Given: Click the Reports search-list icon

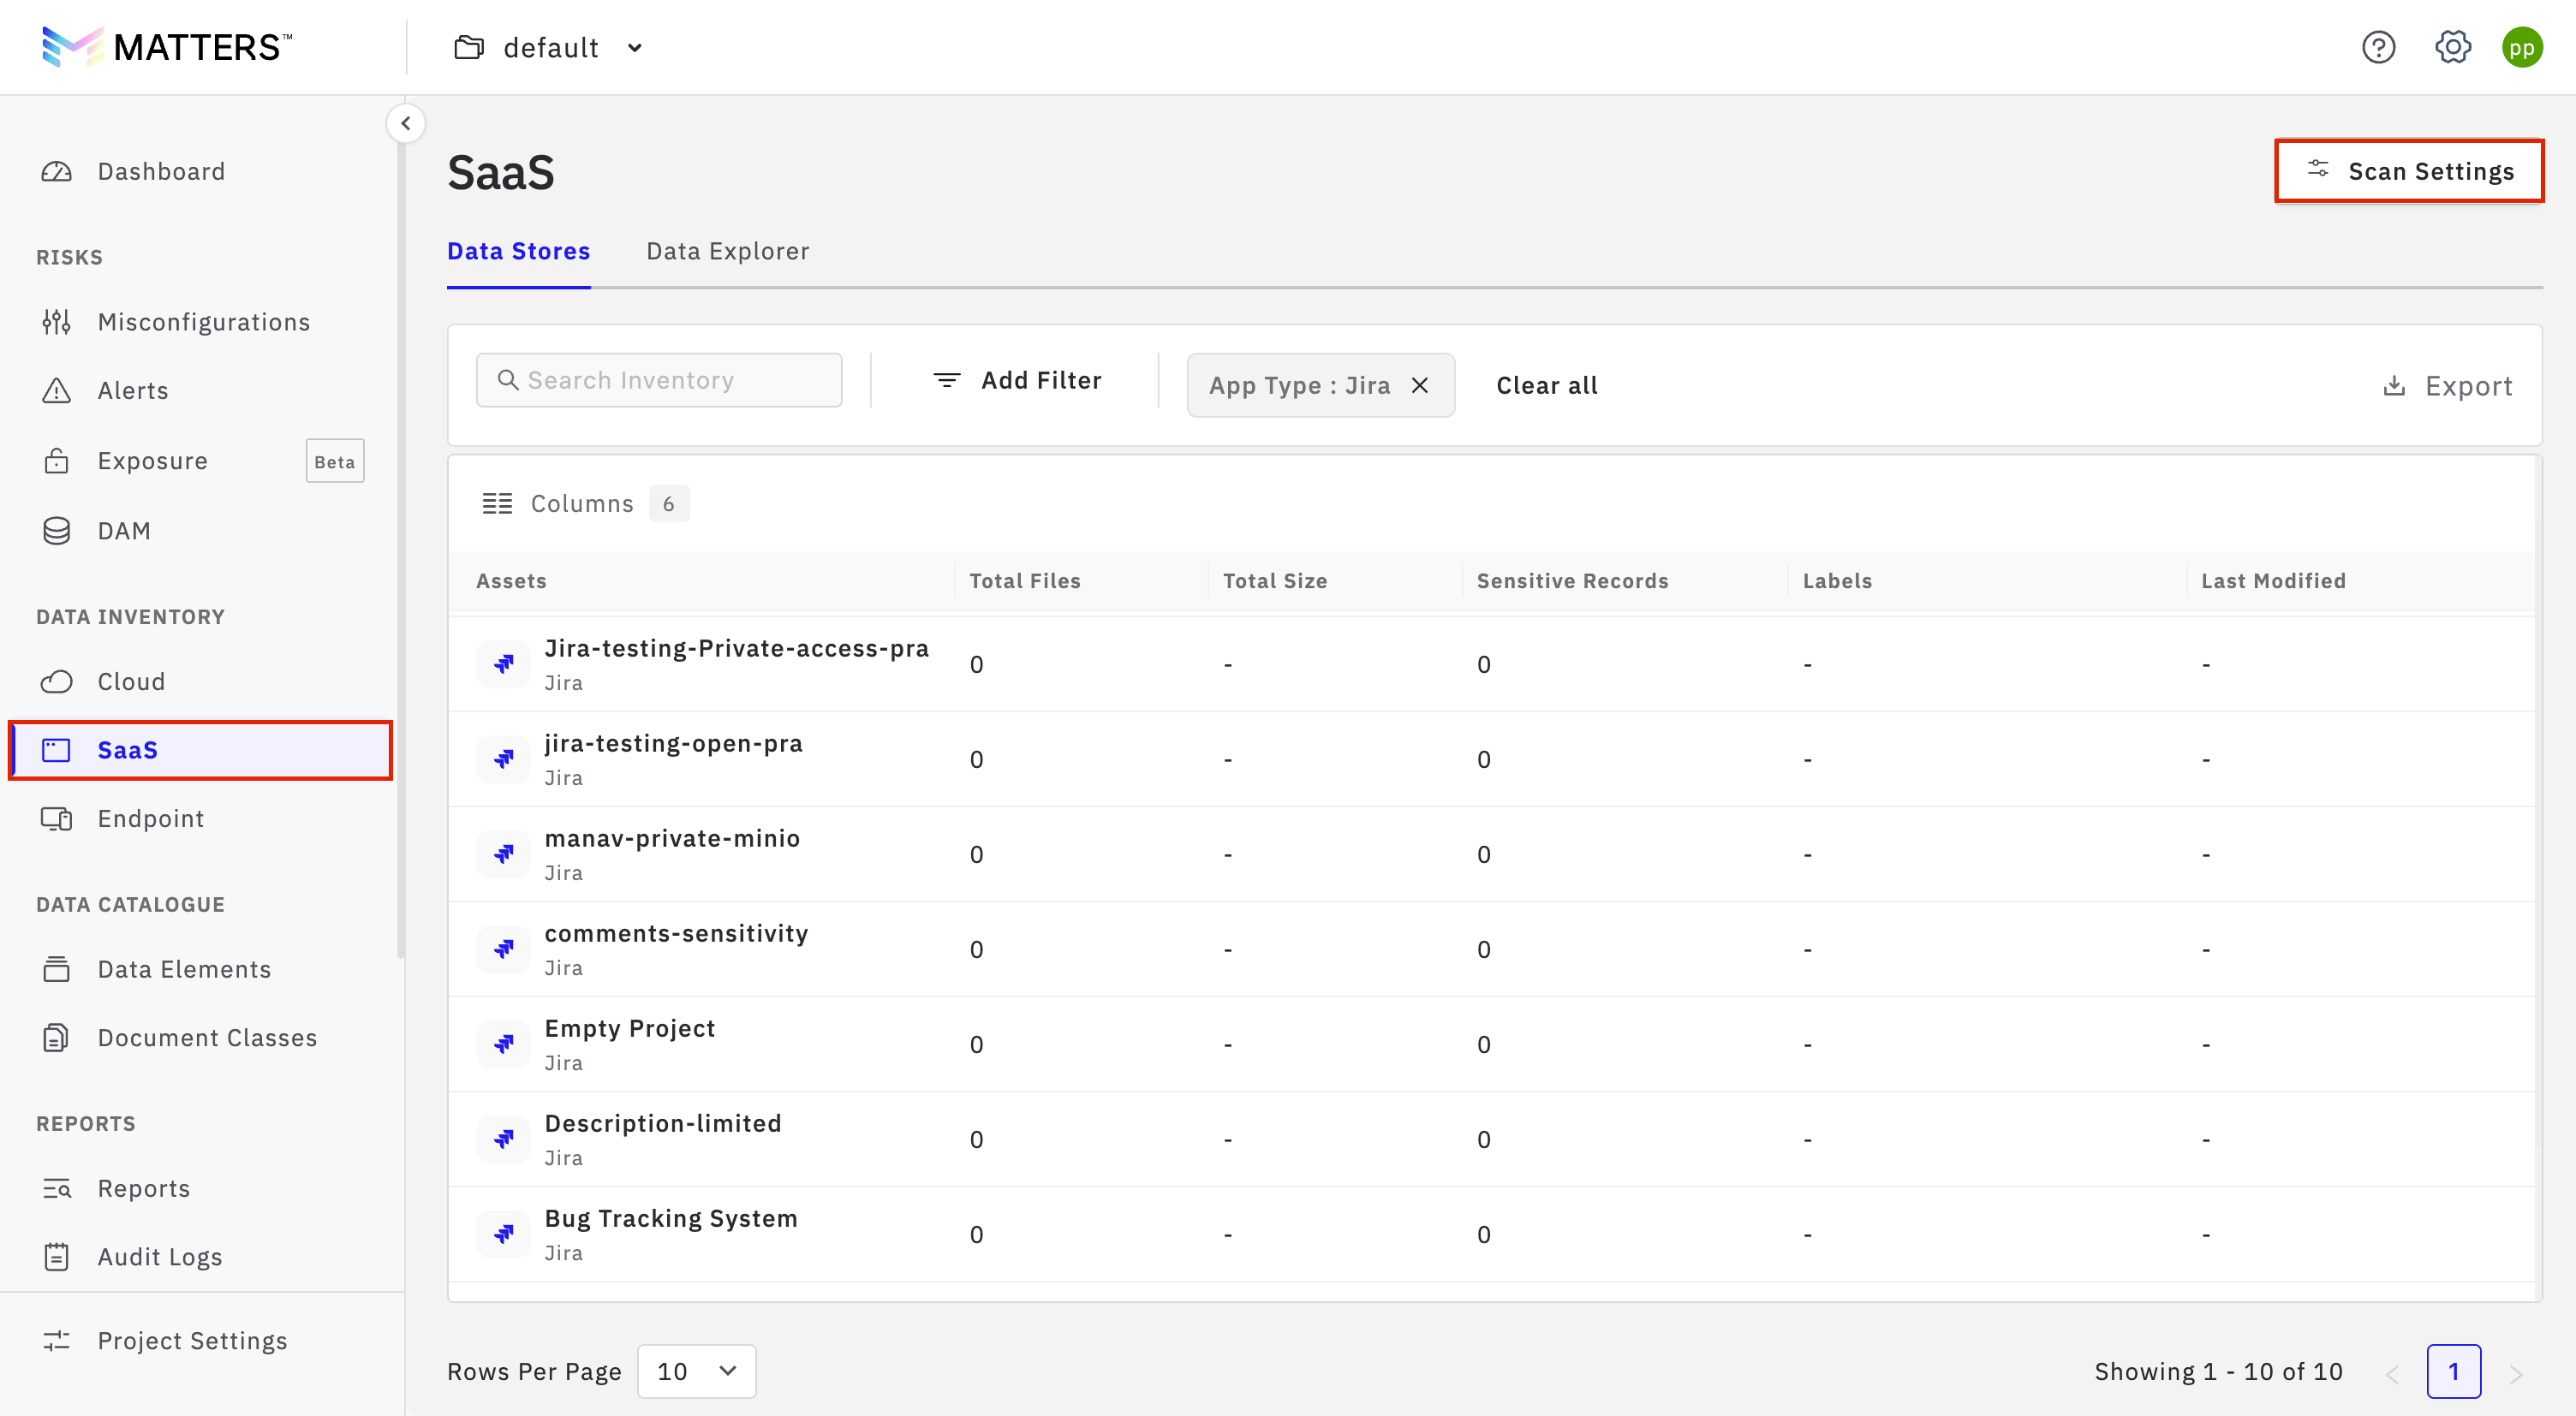Looking at the screenshot, I should pyautogui.click(x=56, y=1188).
